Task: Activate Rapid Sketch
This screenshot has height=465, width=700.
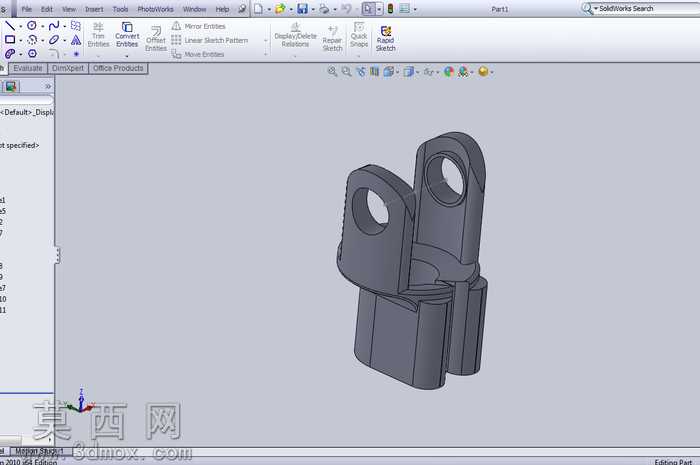Action: (386, 38)
